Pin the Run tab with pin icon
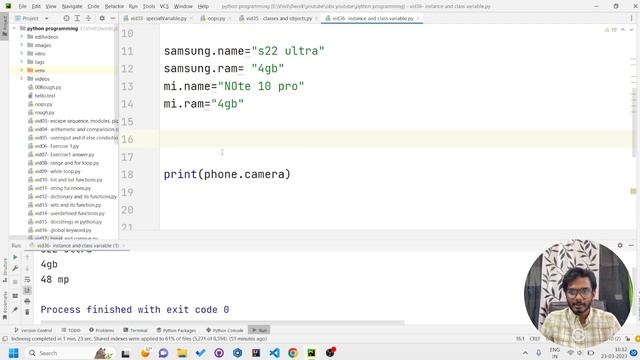The image size is (640, 360). click(15, 309)
